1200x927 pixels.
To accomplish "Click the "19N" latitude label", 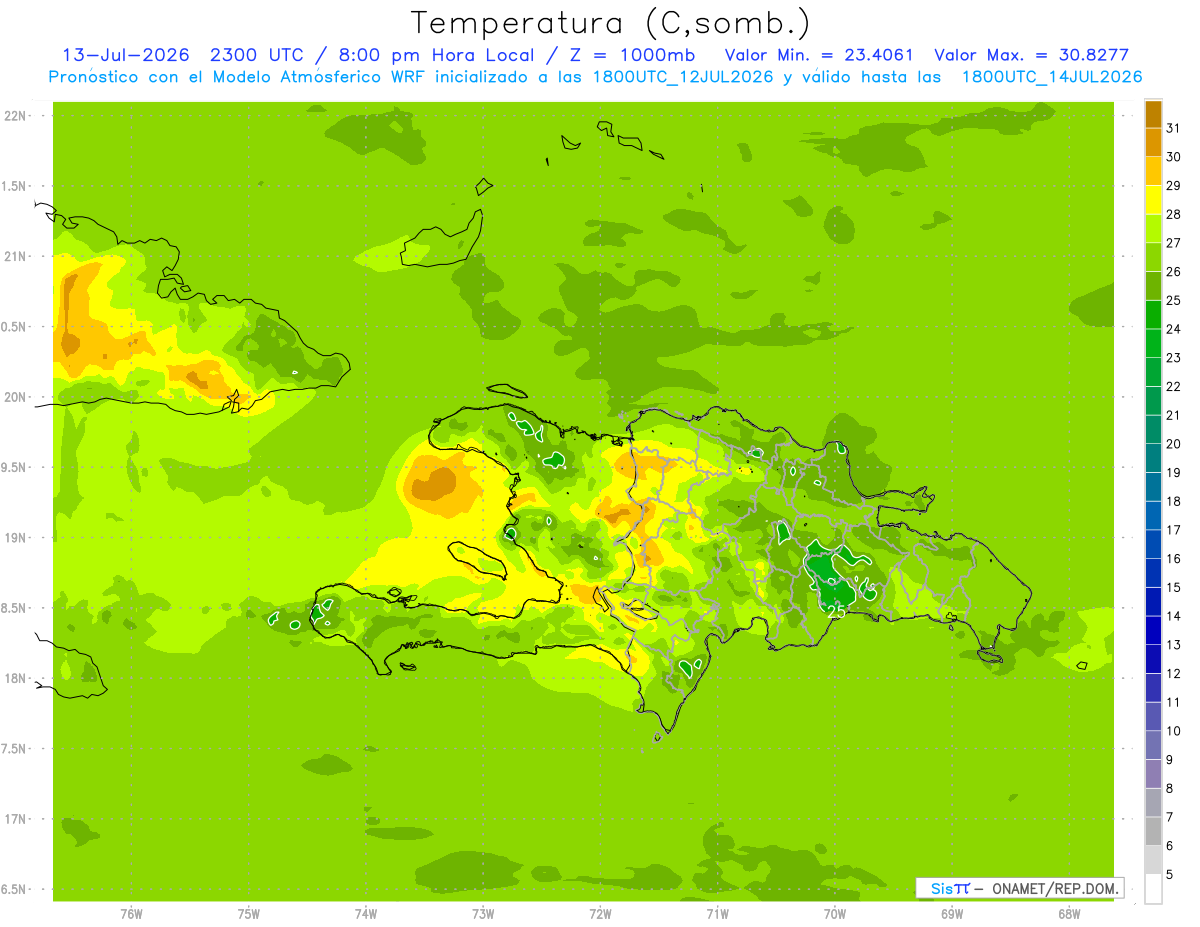I will [x=14, y=538].
